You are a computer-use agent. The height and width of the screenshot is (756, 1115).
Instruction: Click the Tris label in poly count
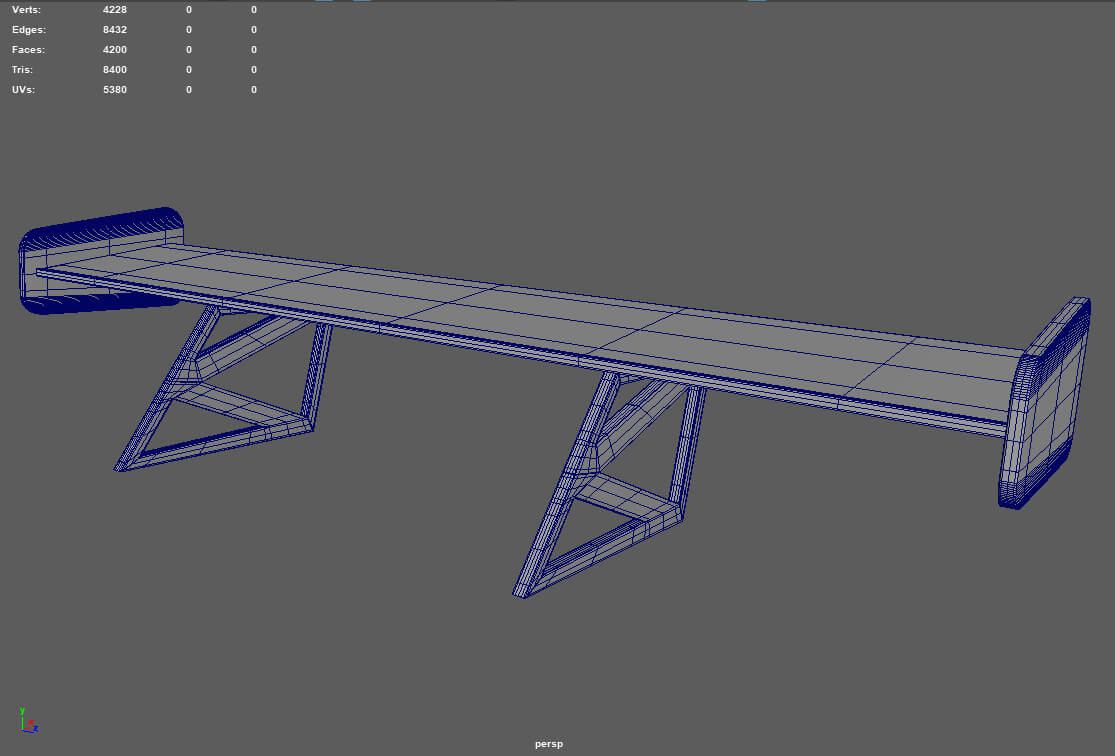[23, 69]
